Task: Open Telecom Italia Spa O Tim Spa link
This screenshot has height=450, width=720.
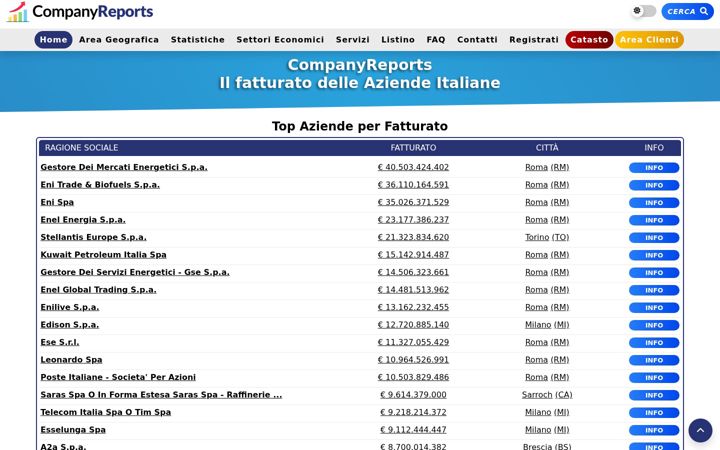Action: click(106, 412)
